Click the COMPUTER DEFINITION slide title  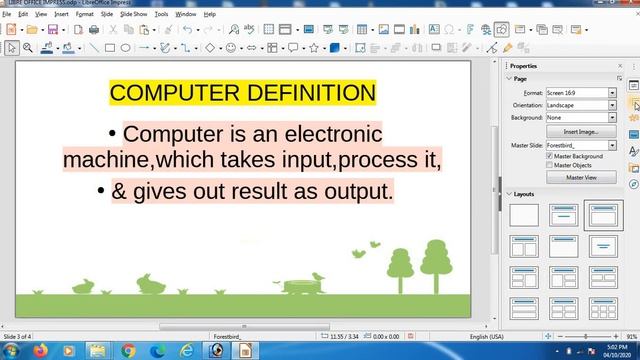click(242, 93)
